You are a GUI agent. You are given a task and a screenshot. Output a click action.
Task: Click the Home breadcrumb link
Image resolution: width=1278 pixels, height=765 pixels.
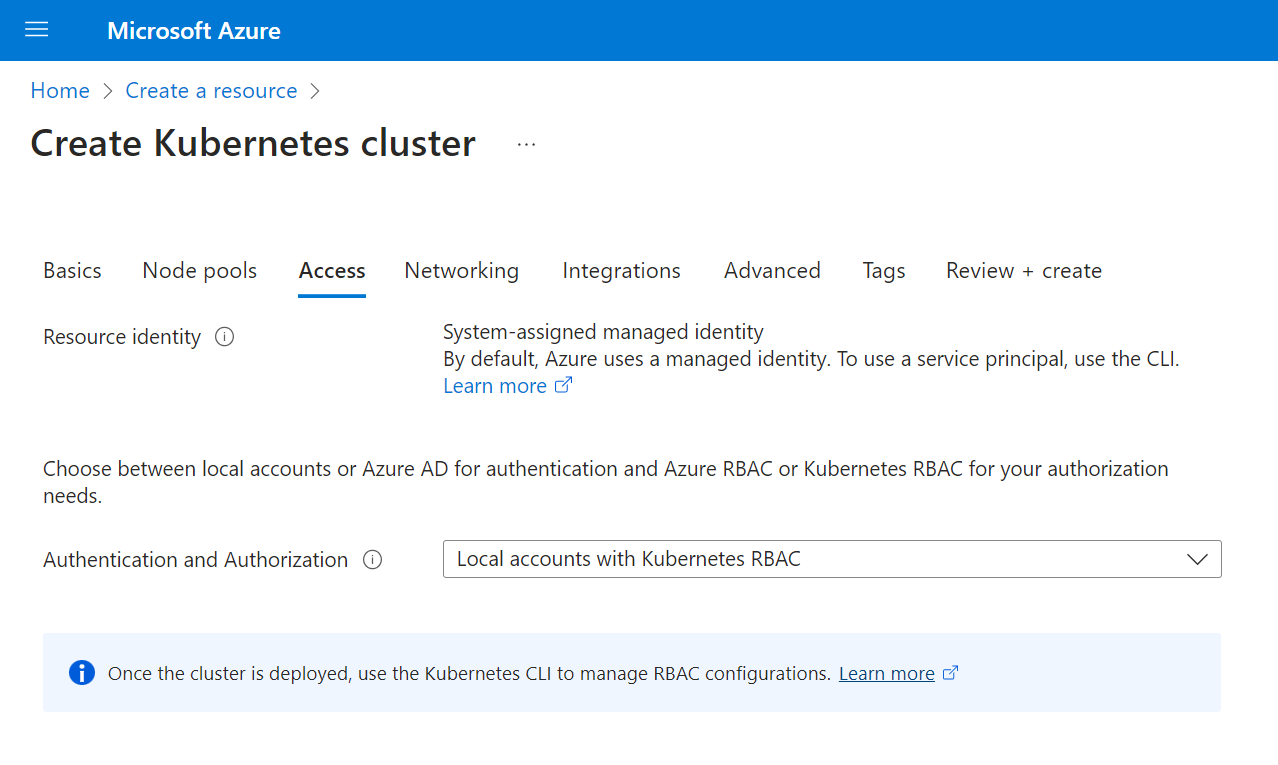coord(59,90)
